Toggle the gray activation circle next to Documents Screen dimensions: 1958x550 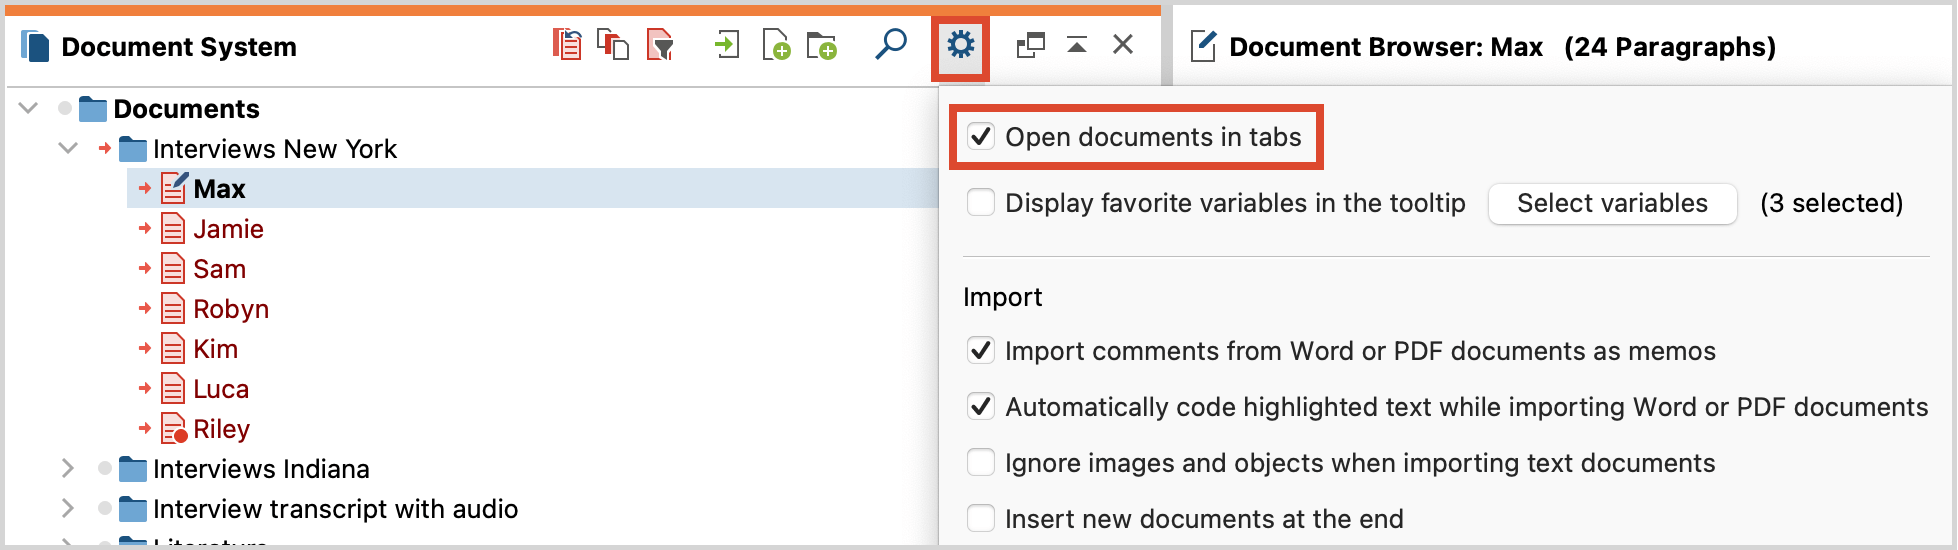(65, 108)
